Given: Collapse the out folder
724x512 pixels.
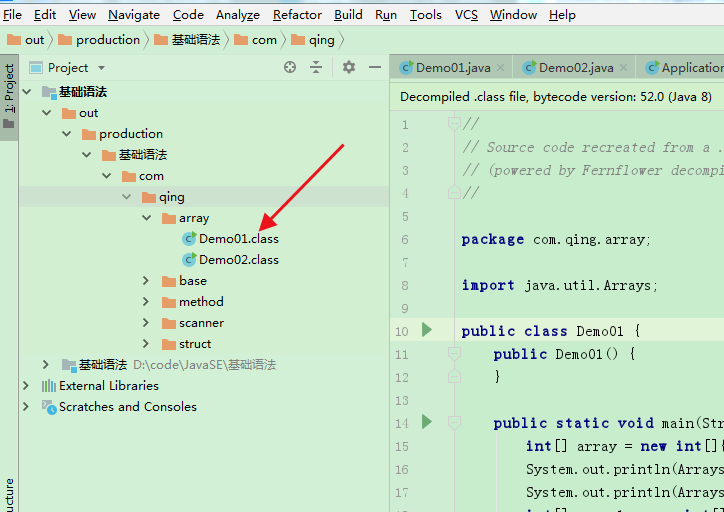Looking at the screenshot, I should [47, 113].
